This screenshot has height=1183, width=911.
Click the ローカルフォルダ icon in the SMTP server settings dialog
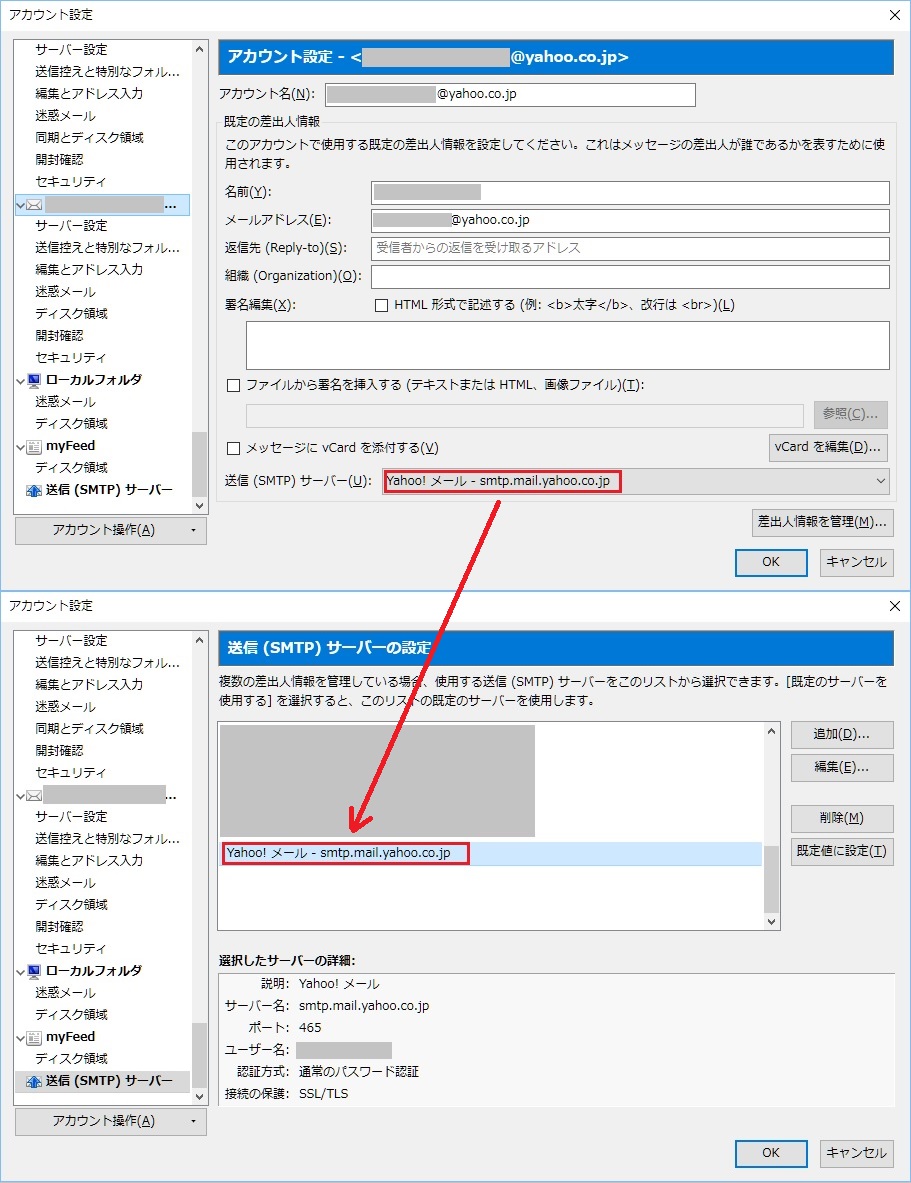point(34,971)
